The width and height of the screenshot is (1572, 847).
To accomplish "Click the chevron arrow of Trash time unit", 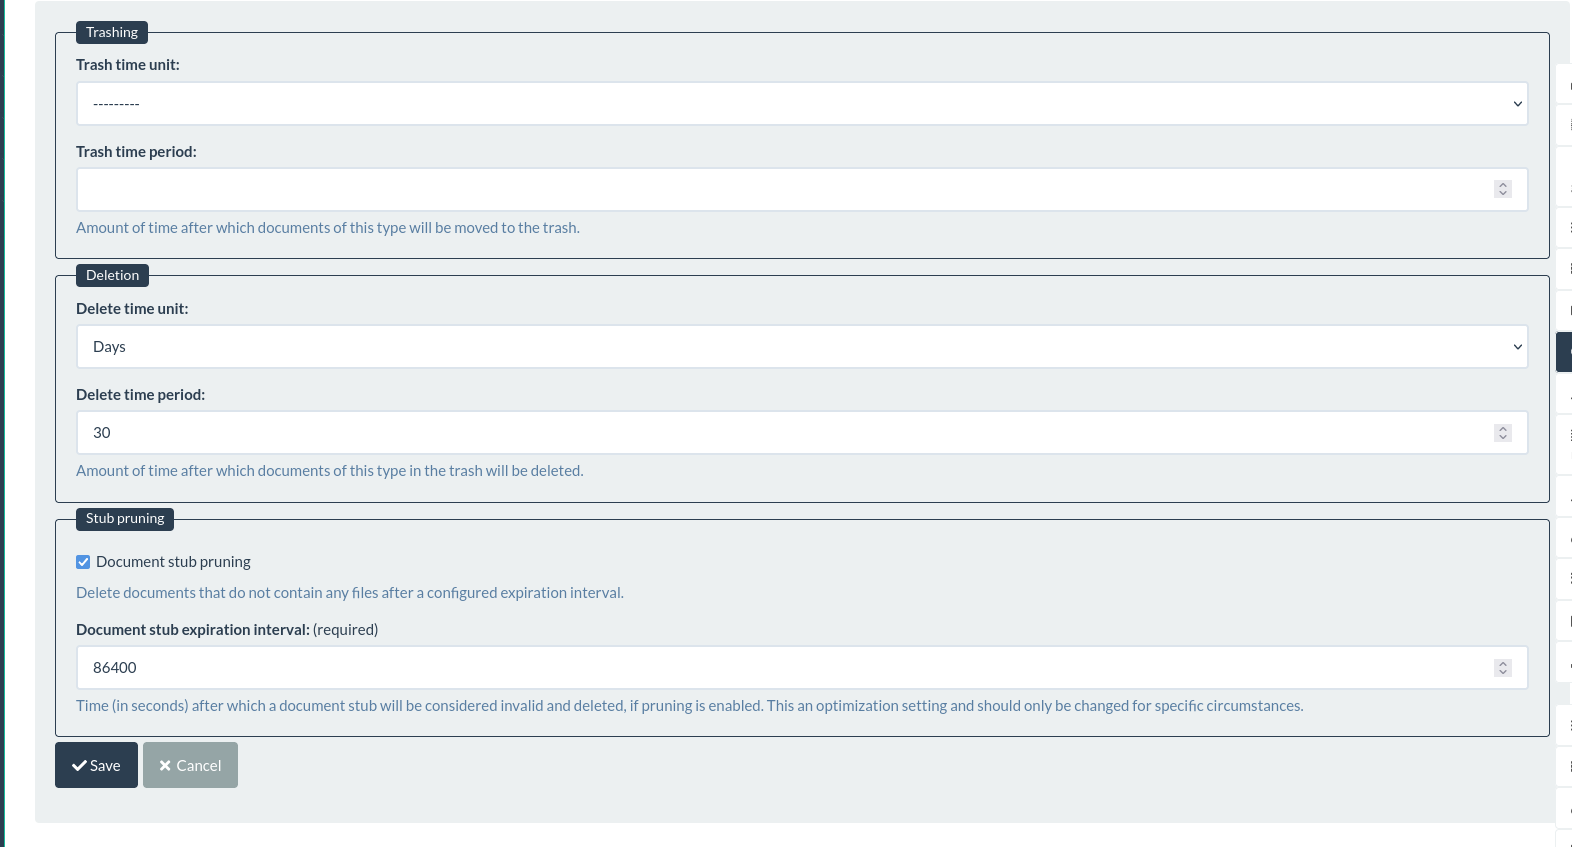I will click(x=1517, y=104).
